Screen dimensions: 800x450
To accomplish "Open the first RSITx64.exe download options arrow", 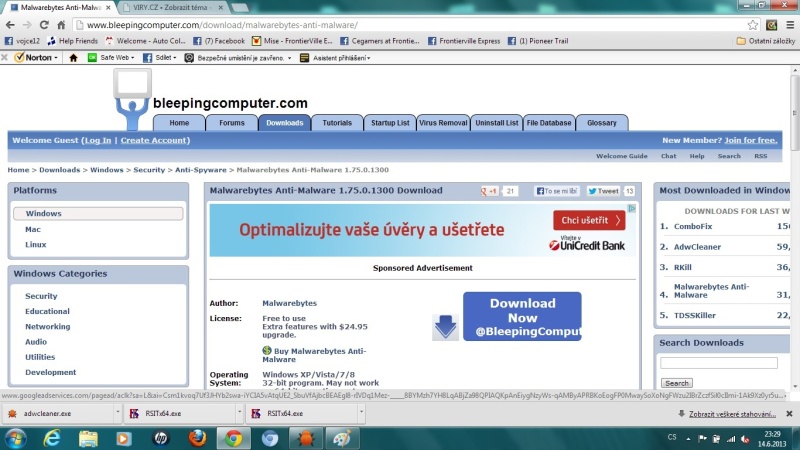I will [x=239, y=412].
